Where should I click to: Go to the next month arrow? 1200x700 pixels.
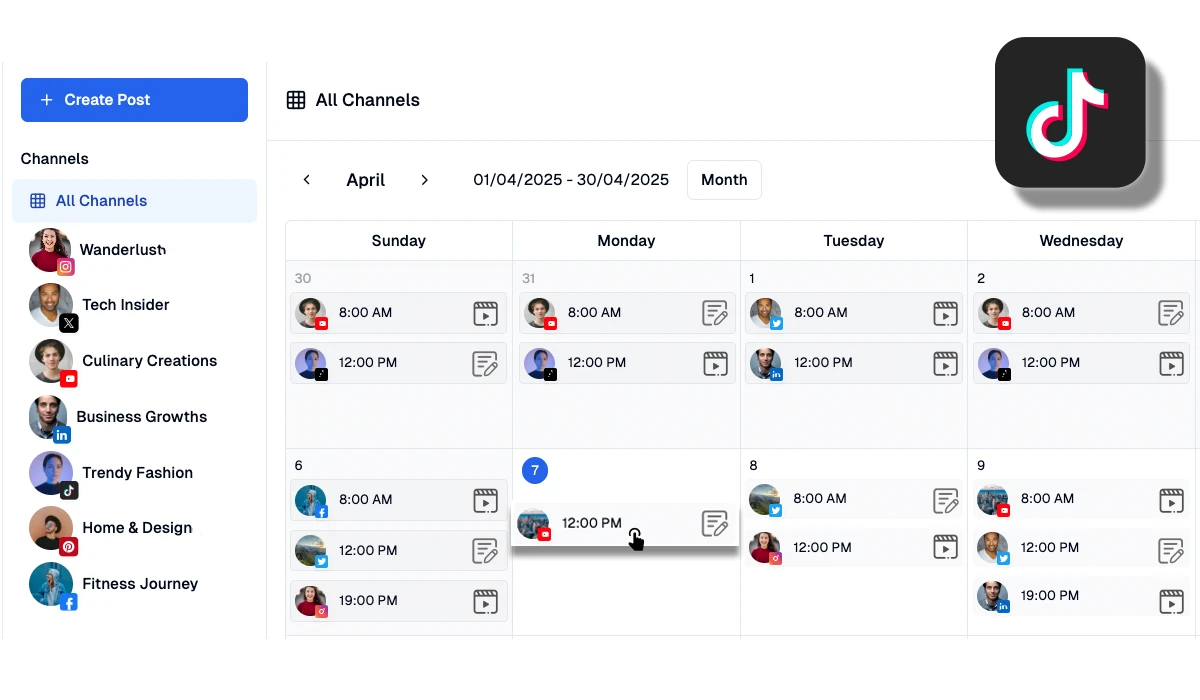[424, 180]
